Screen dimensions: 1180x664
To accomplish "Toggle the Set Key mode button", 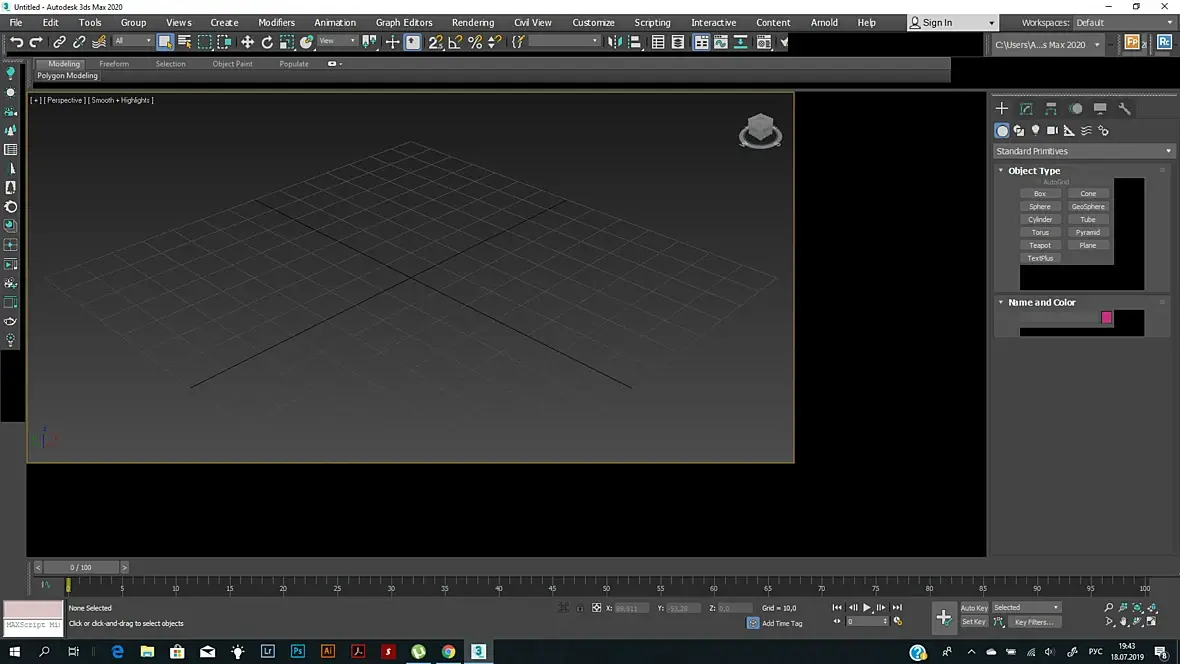I will [974, 622].
